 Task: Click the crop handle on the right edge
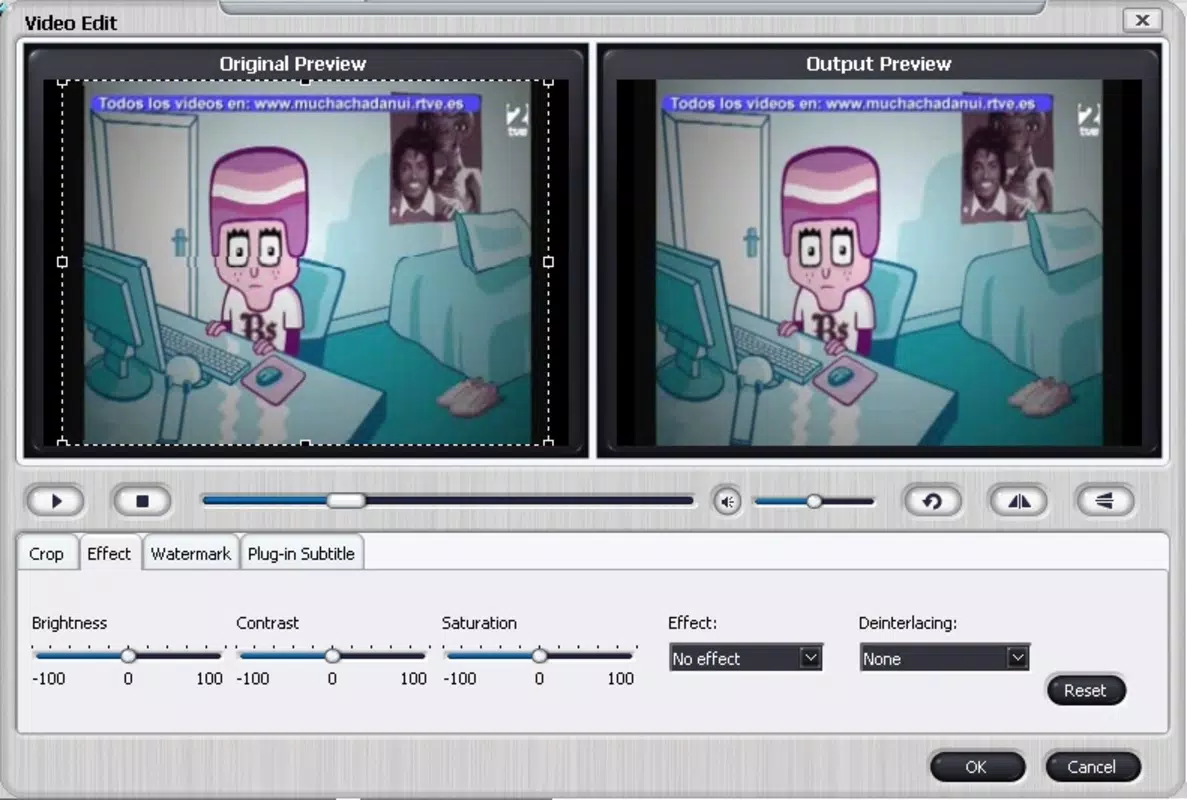coord(548,262)
